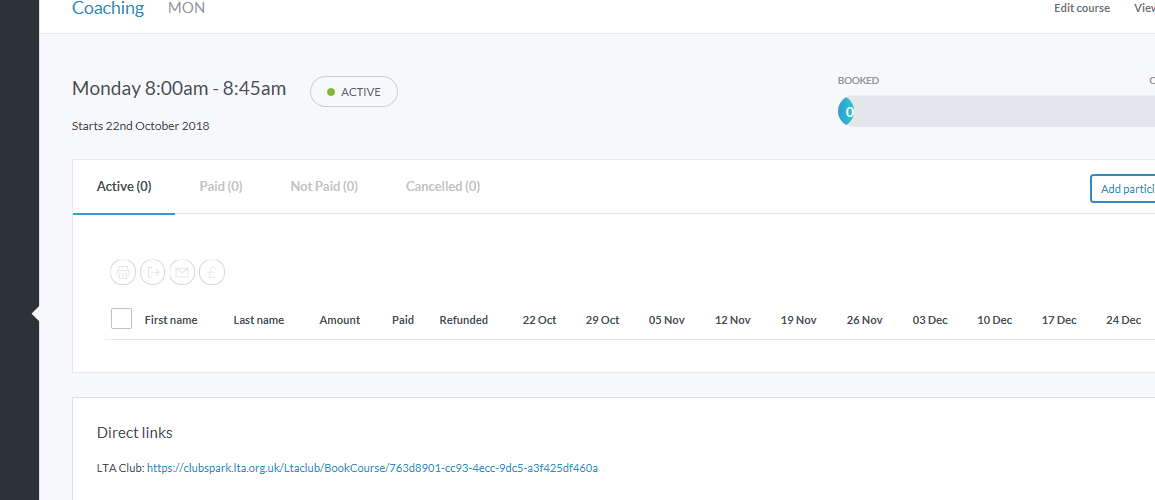Click the First name column header
The width and height of the screenshot is (1155, 500).
[x=171, y=320]
